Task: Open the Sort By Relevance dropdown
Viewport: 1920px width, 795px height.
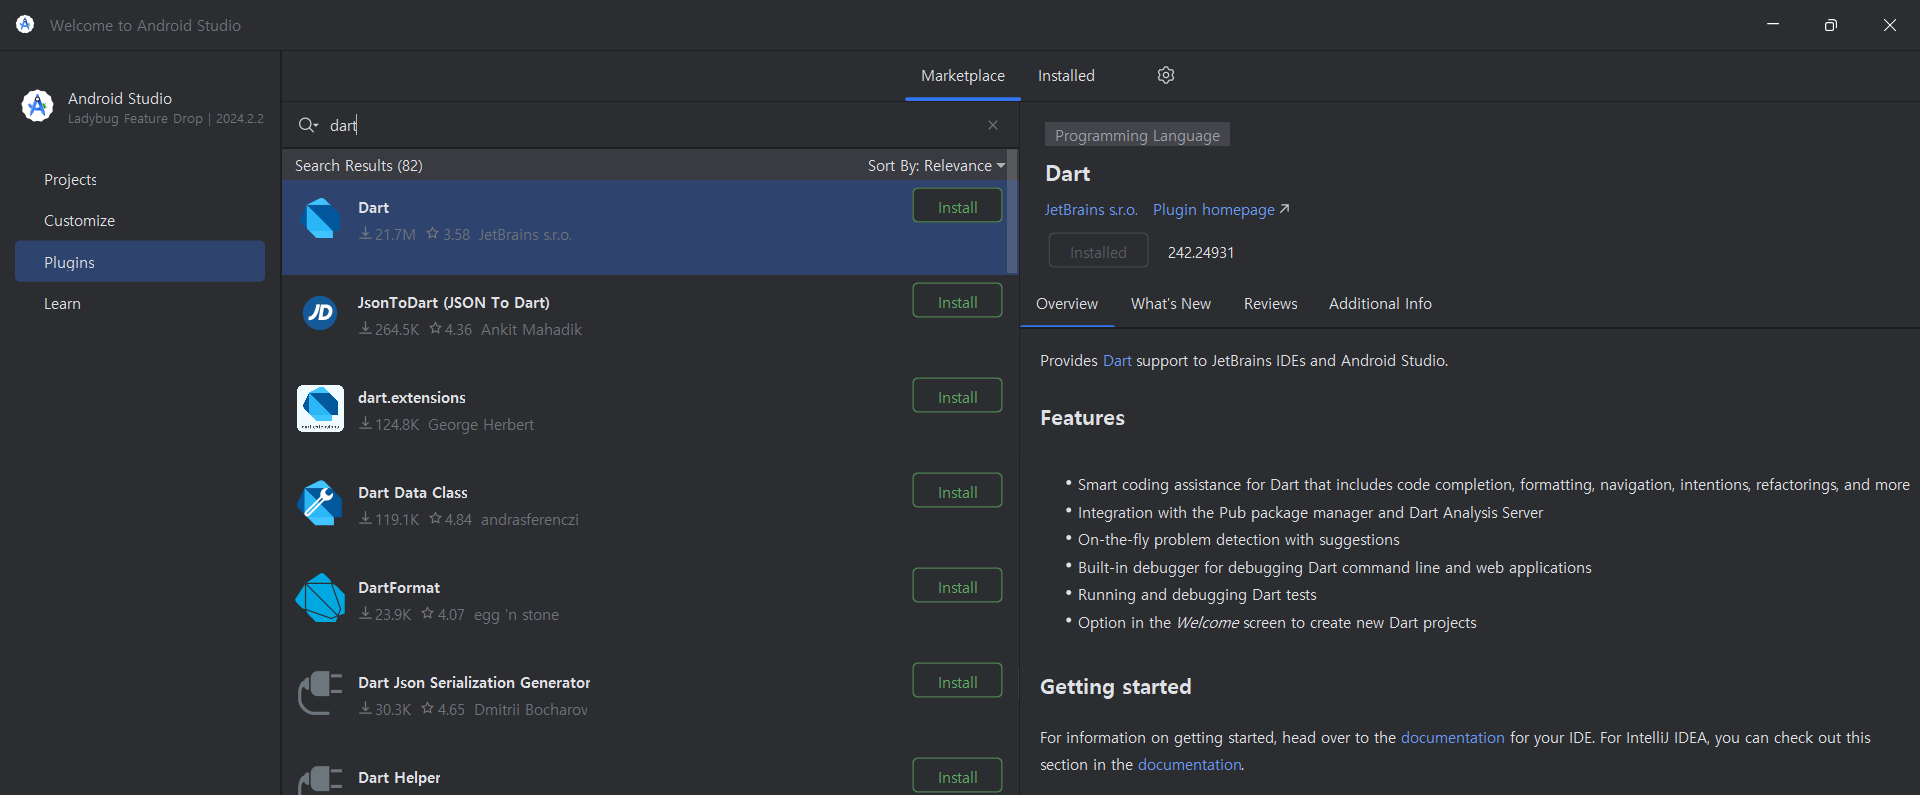Action: (x=936, y=166)
